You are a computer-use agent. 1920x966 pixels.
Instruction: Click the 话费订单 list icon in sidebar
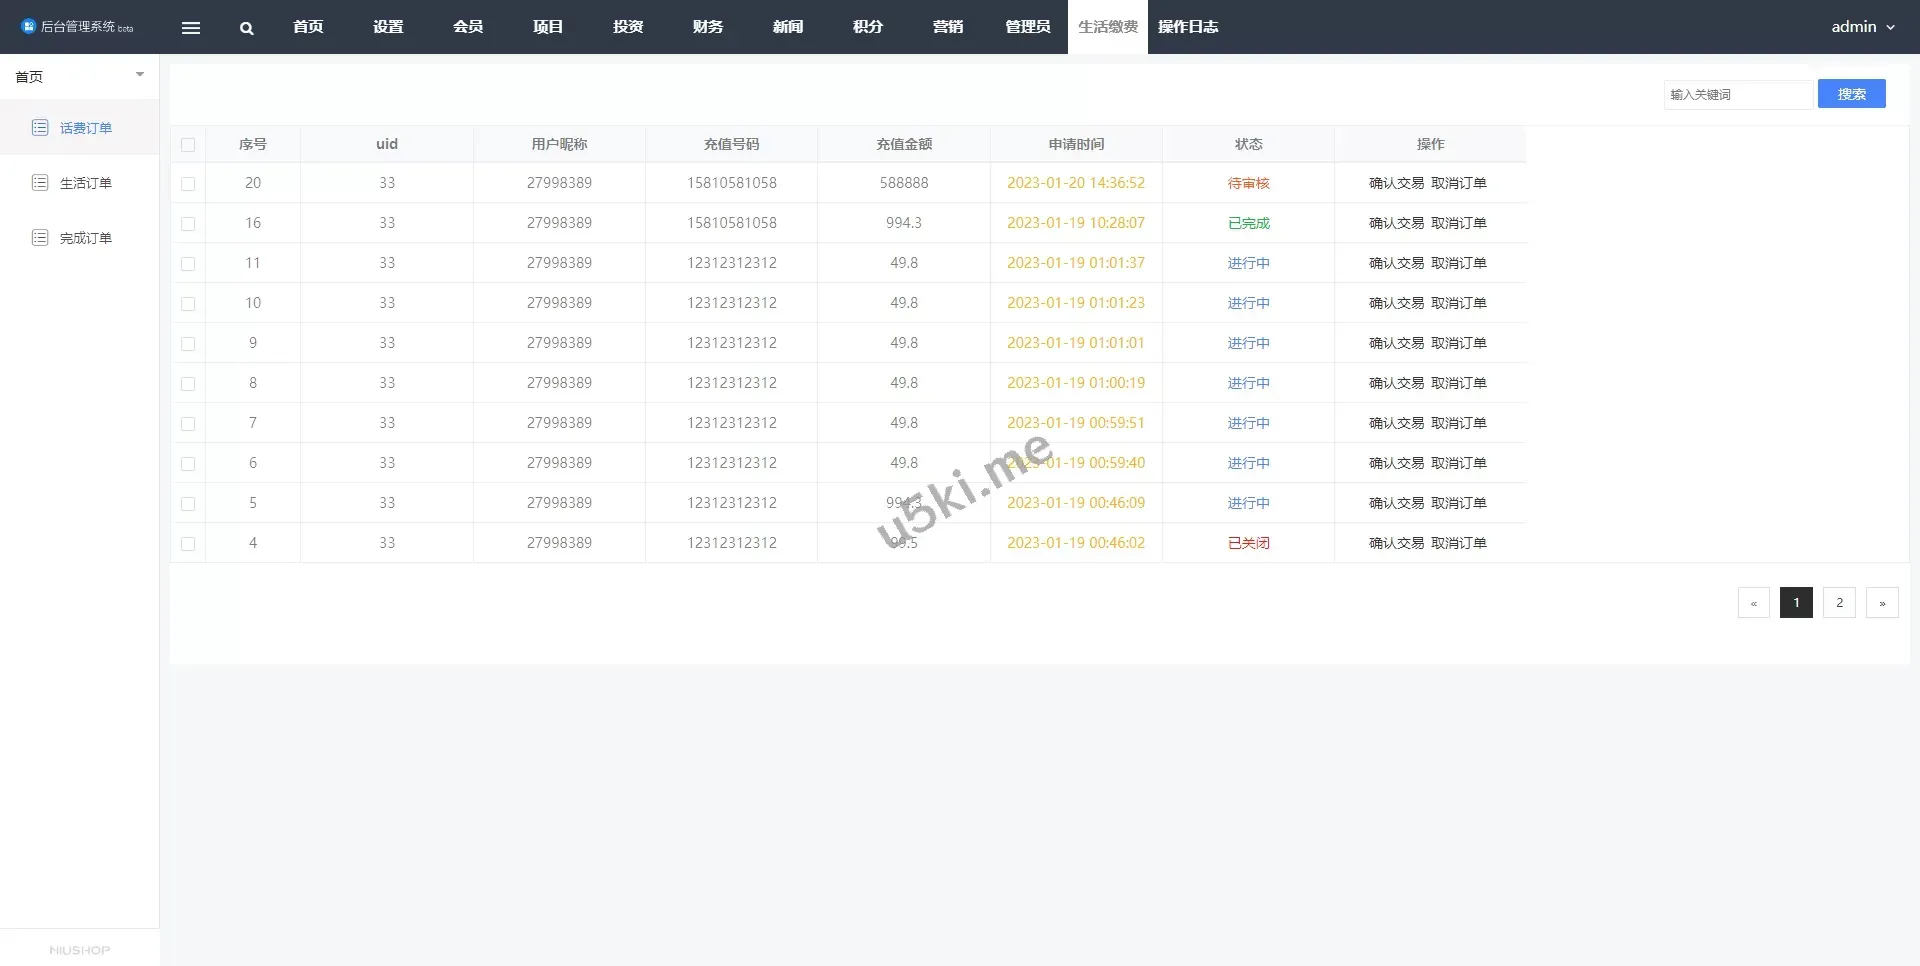coord(40,127)
